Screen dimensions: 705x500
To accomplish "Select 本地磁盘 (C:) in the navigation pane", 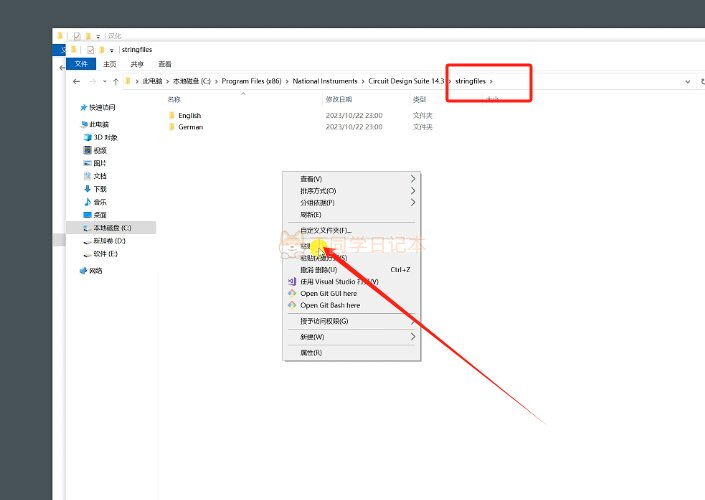I will click(x=112, y=228).
